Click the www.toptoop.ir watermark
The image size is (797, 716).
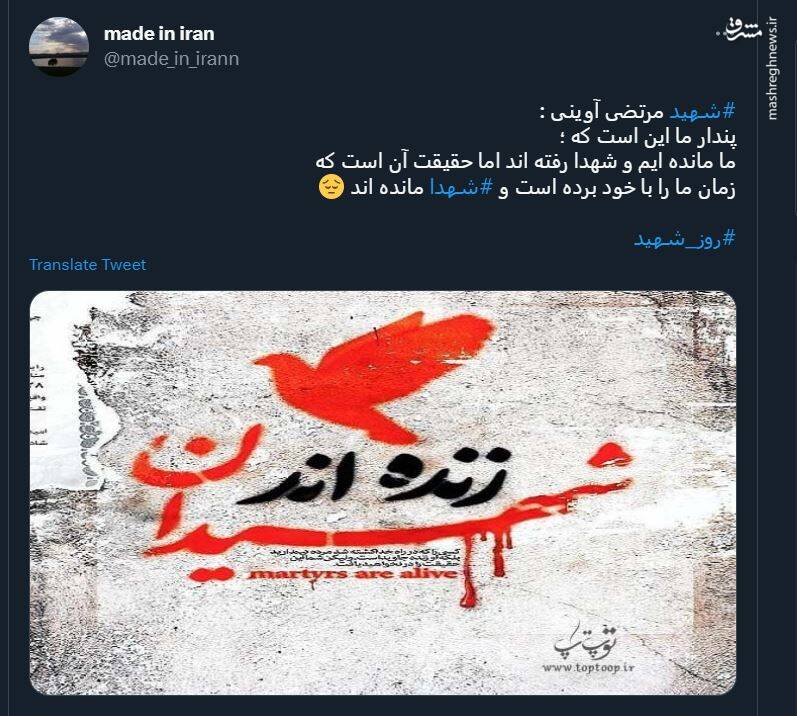[x=588, y=667]
